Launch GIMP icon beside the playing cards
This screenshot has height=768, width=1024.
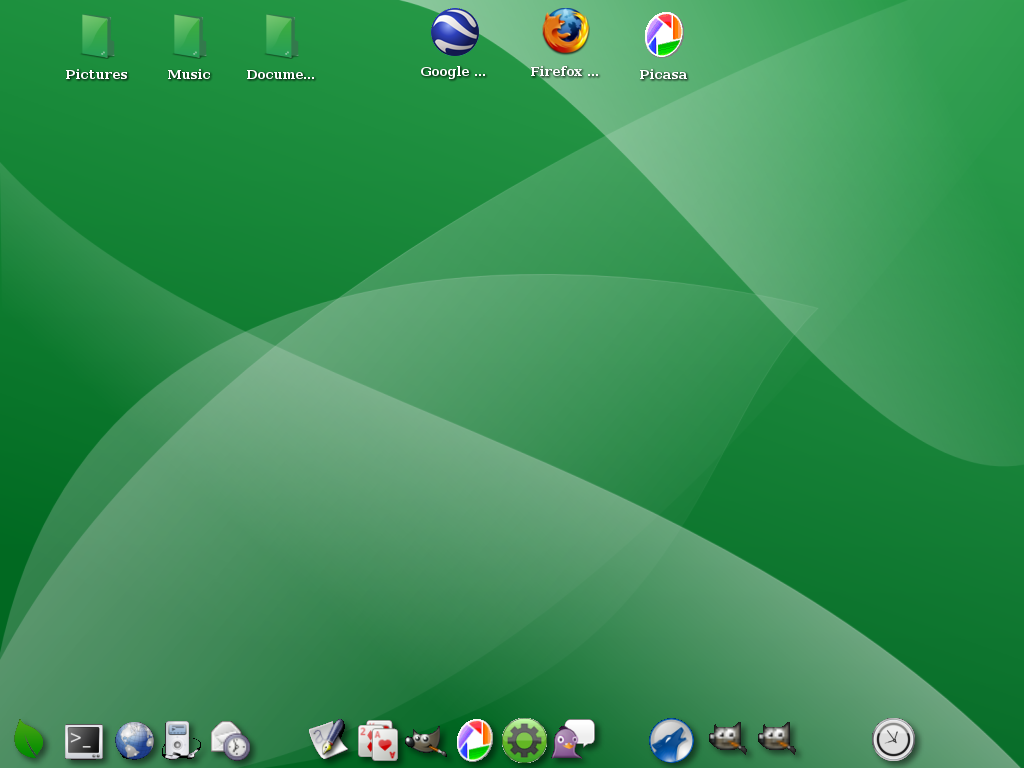tap(426, 741)
